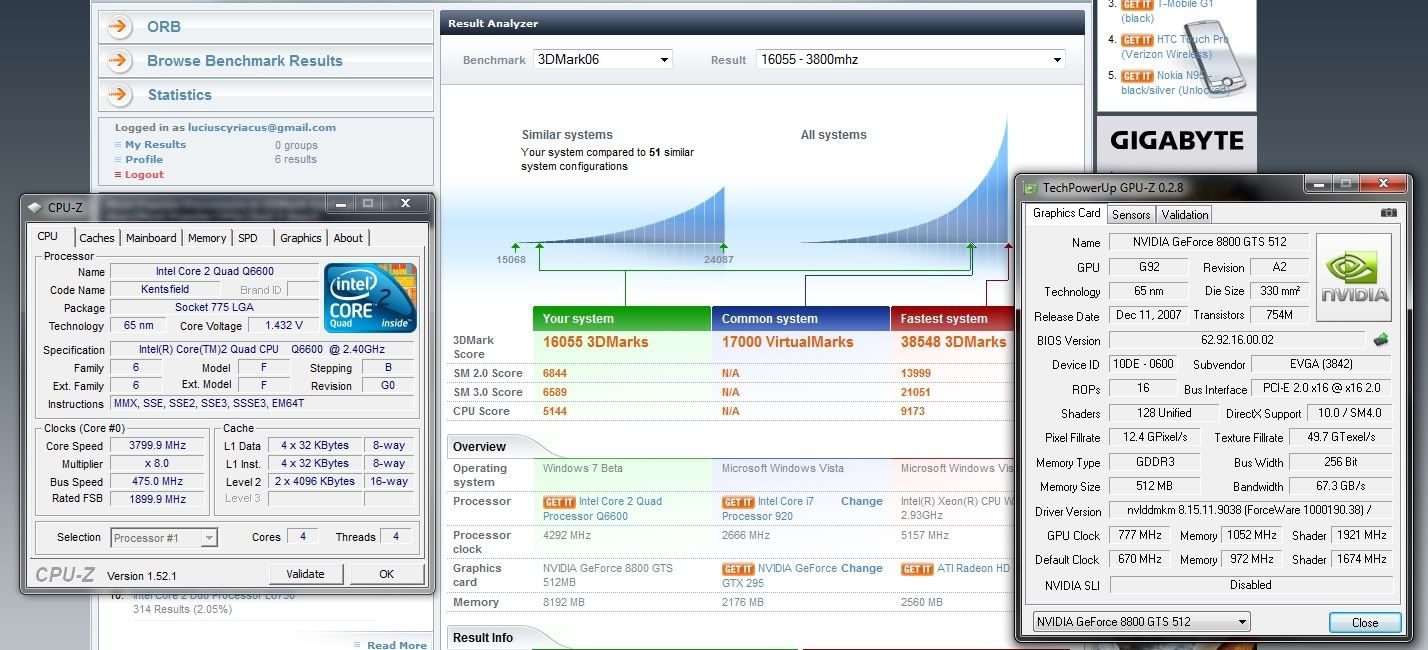
Task: Take a GPU-Z screenshot with the camera icon
Action: (1388, 213)
